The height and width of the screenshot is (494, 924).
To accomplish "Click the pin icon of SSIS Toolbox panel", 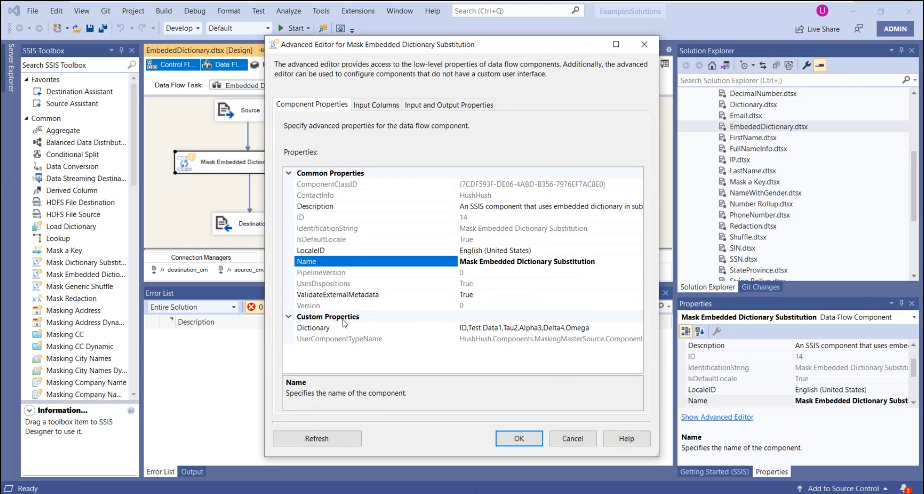I will [x=121, y=51].
